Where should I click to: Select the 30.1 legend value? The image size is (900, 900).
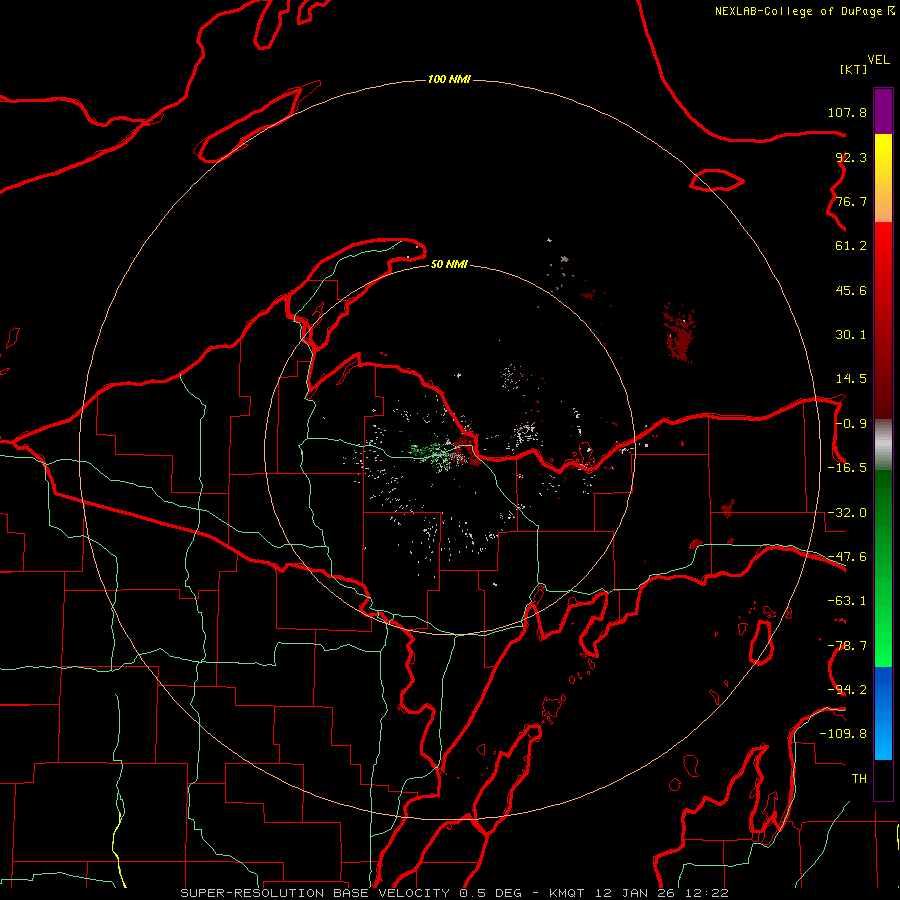pyautogui.click(x=851, y=335)
